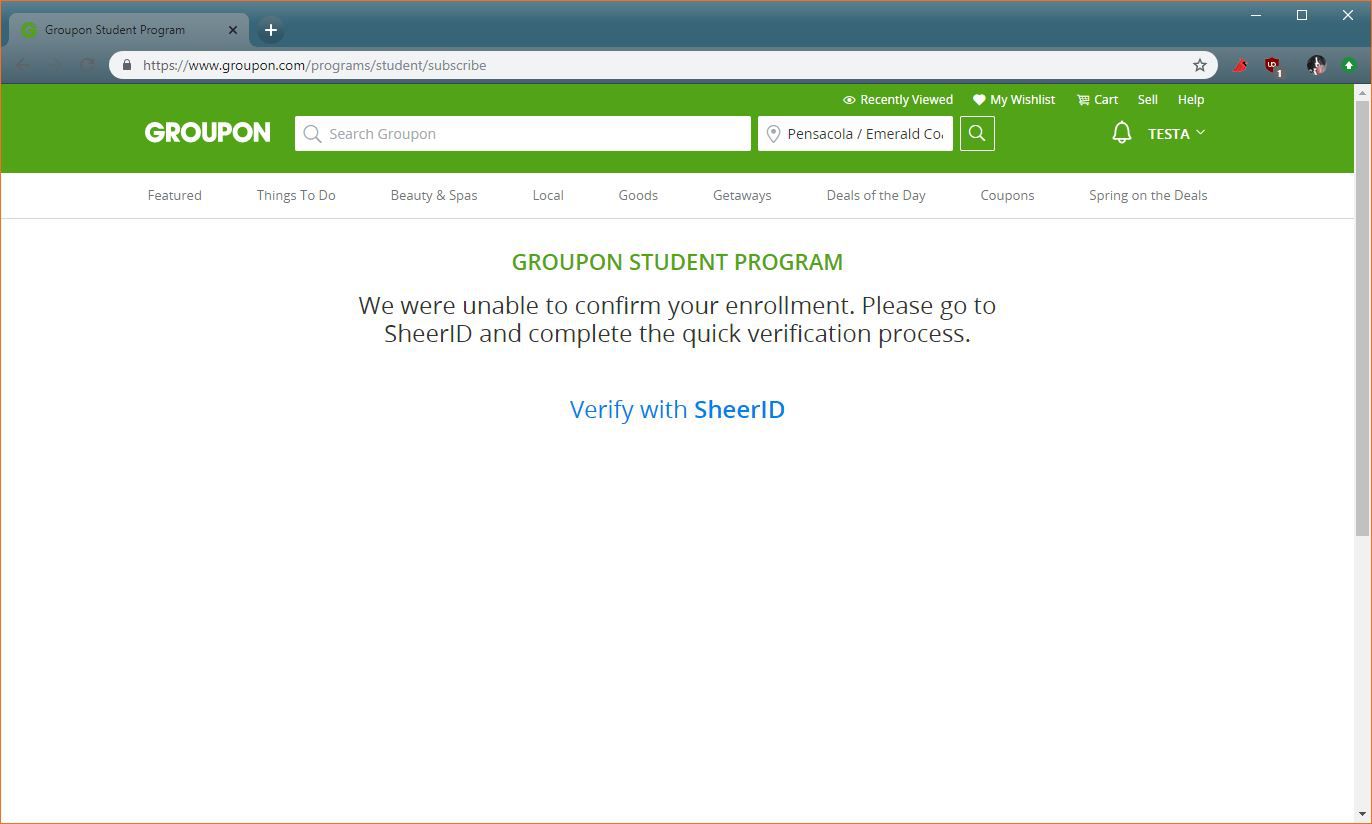
Task: Click the uBlock Origin extension icon
Action: (1273, 66)
